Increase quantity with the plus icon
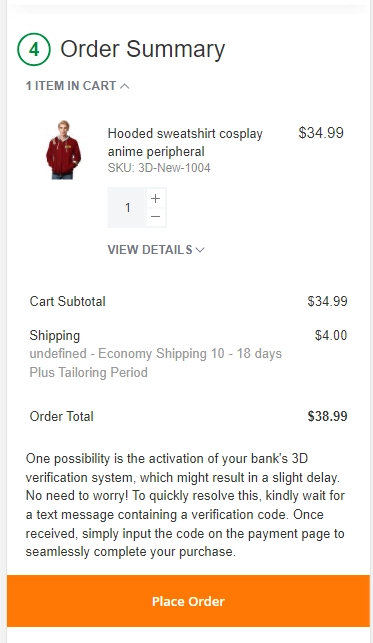The image size is (373, 643). coord(155,198)
